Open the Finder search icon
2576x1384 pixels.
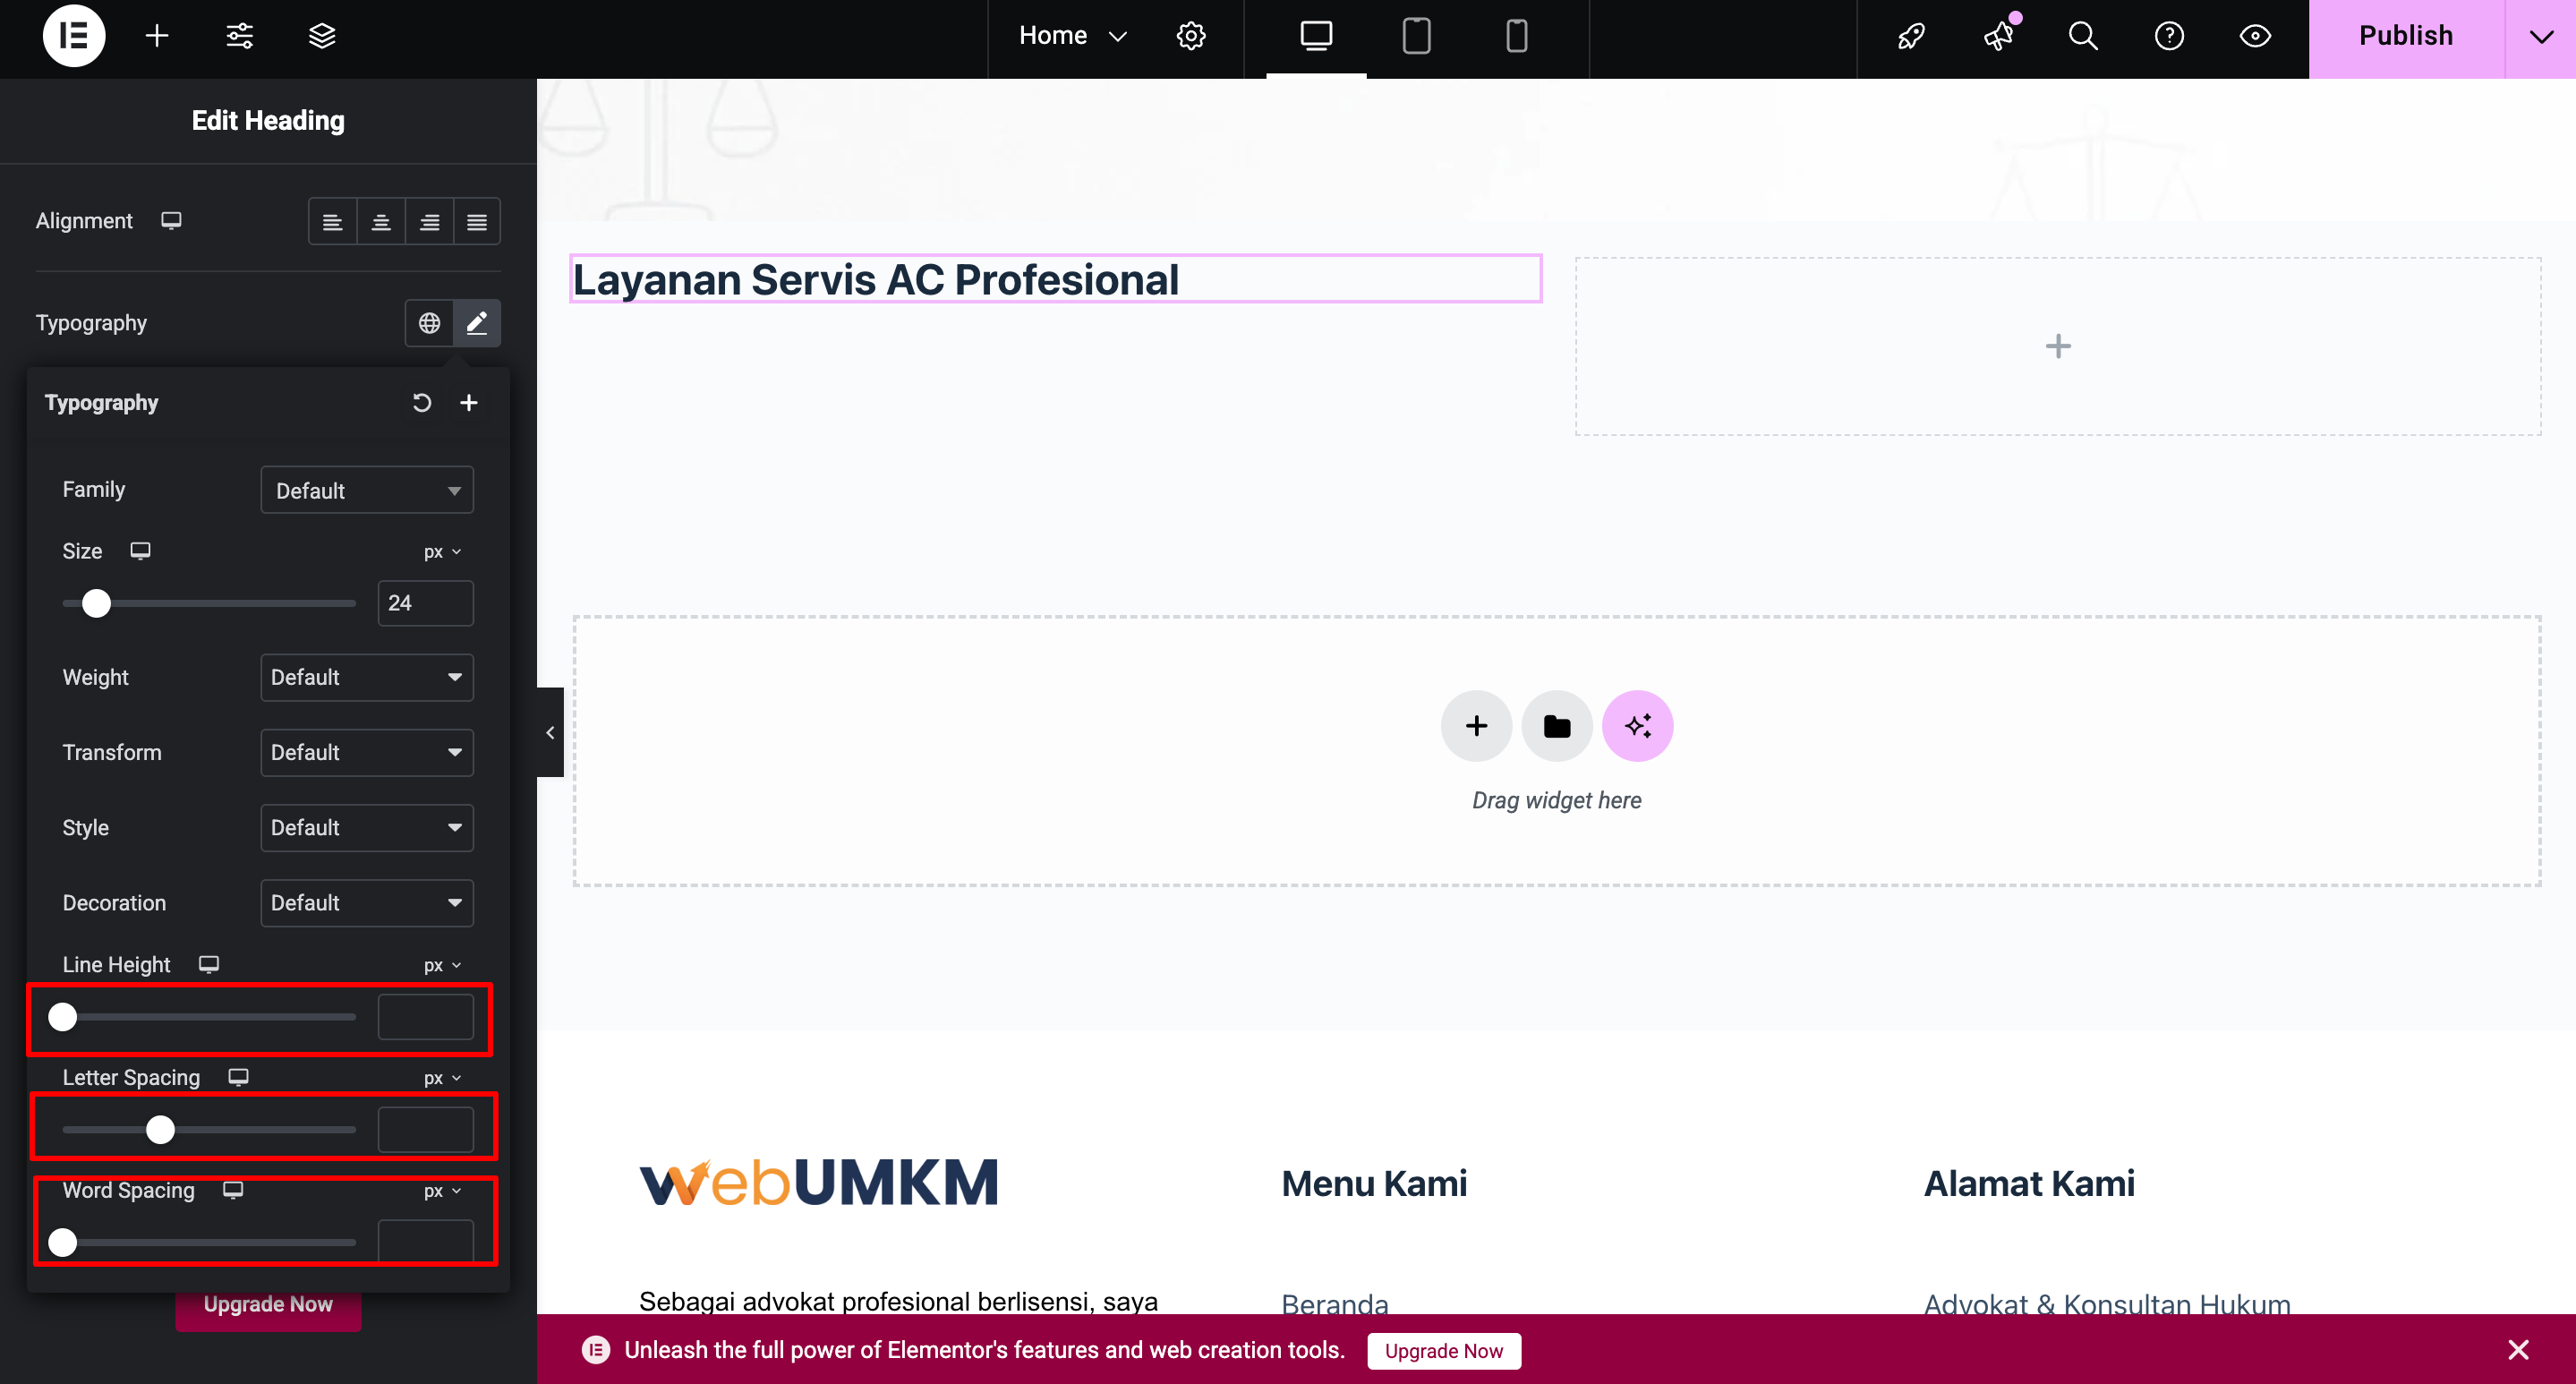(x=2083, y=36)
